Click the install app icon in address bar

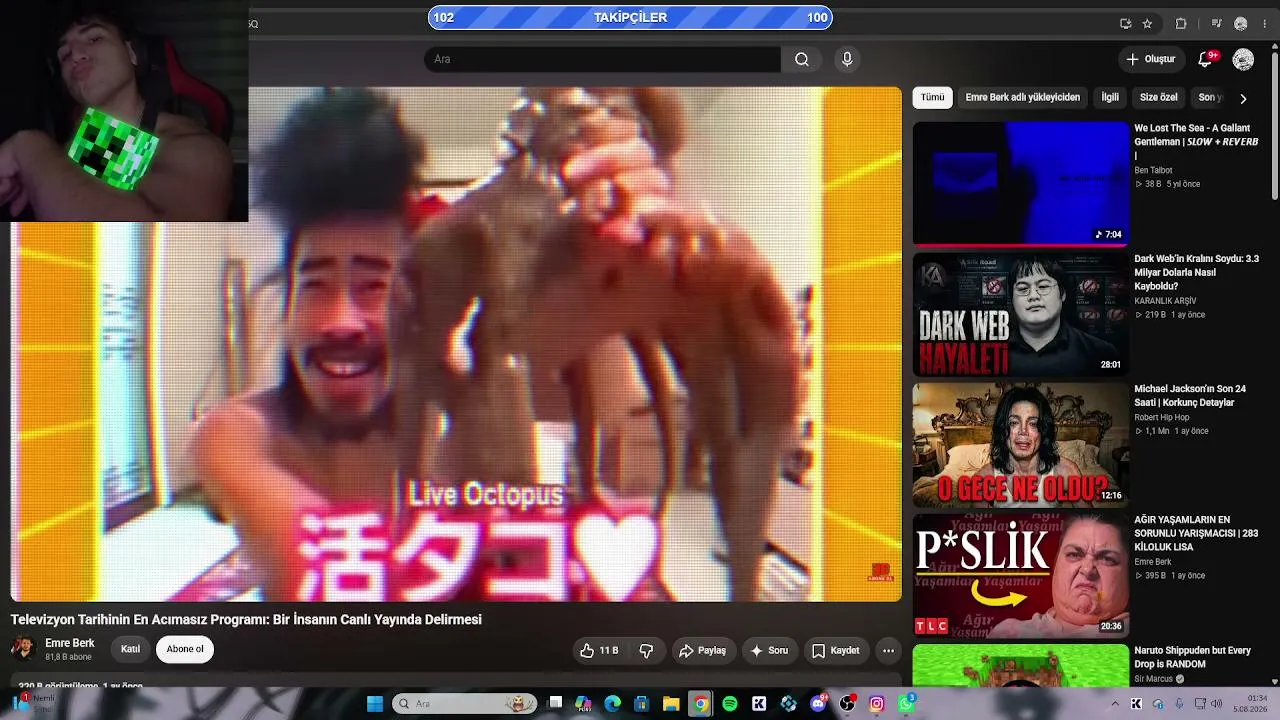coord(1126,23)
